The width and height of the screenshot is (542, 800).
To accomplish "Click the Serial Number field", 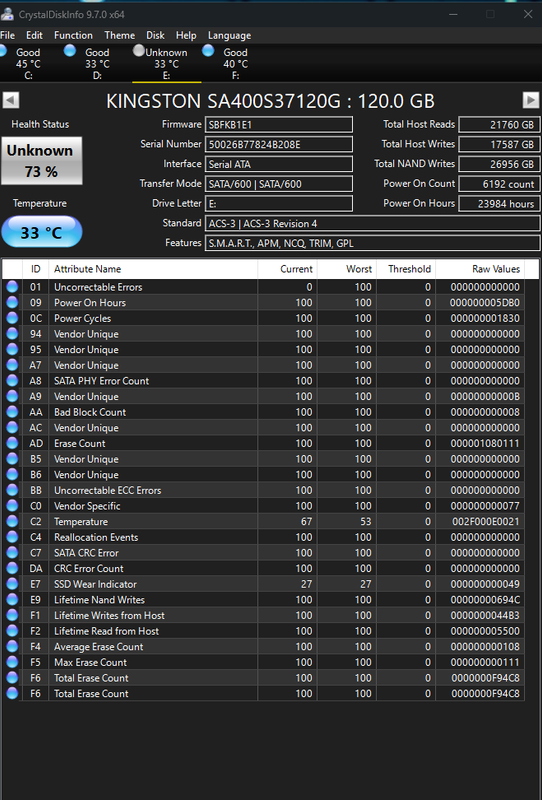I will point(279,144).
